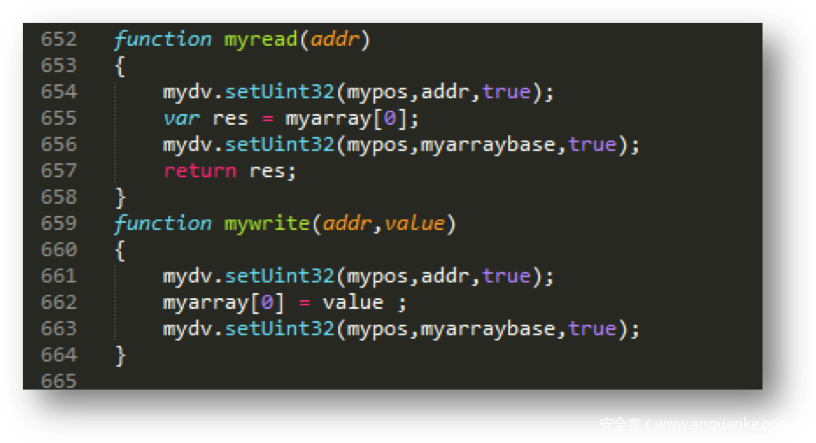Click myarraybase on line 656
The image size is (816, 443).
488,145
